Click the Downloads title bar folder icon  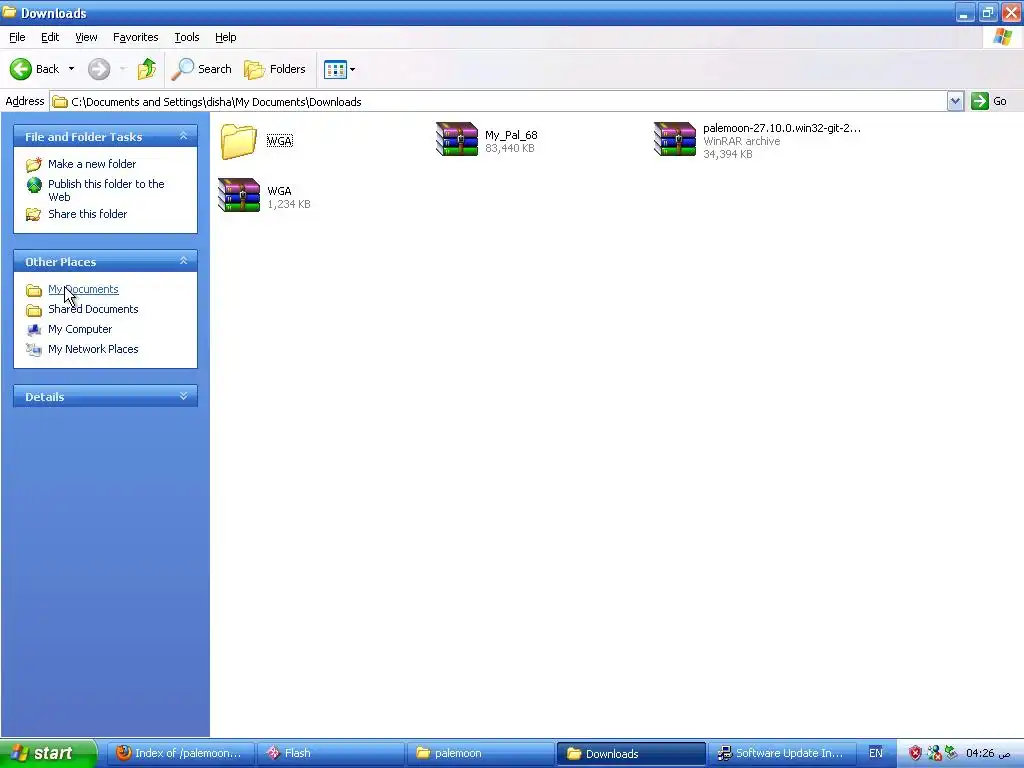[x=9, y=12]
